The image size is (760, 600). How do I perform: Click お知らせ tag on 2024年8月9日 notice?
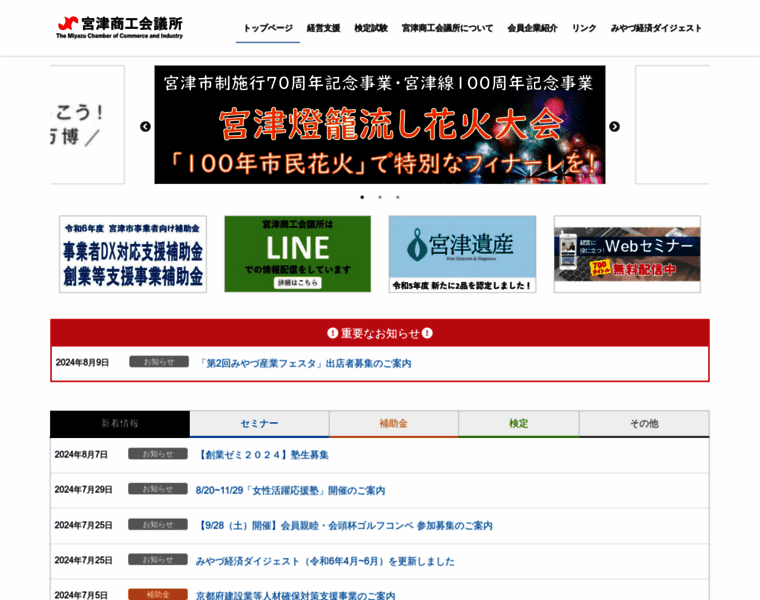159,362
